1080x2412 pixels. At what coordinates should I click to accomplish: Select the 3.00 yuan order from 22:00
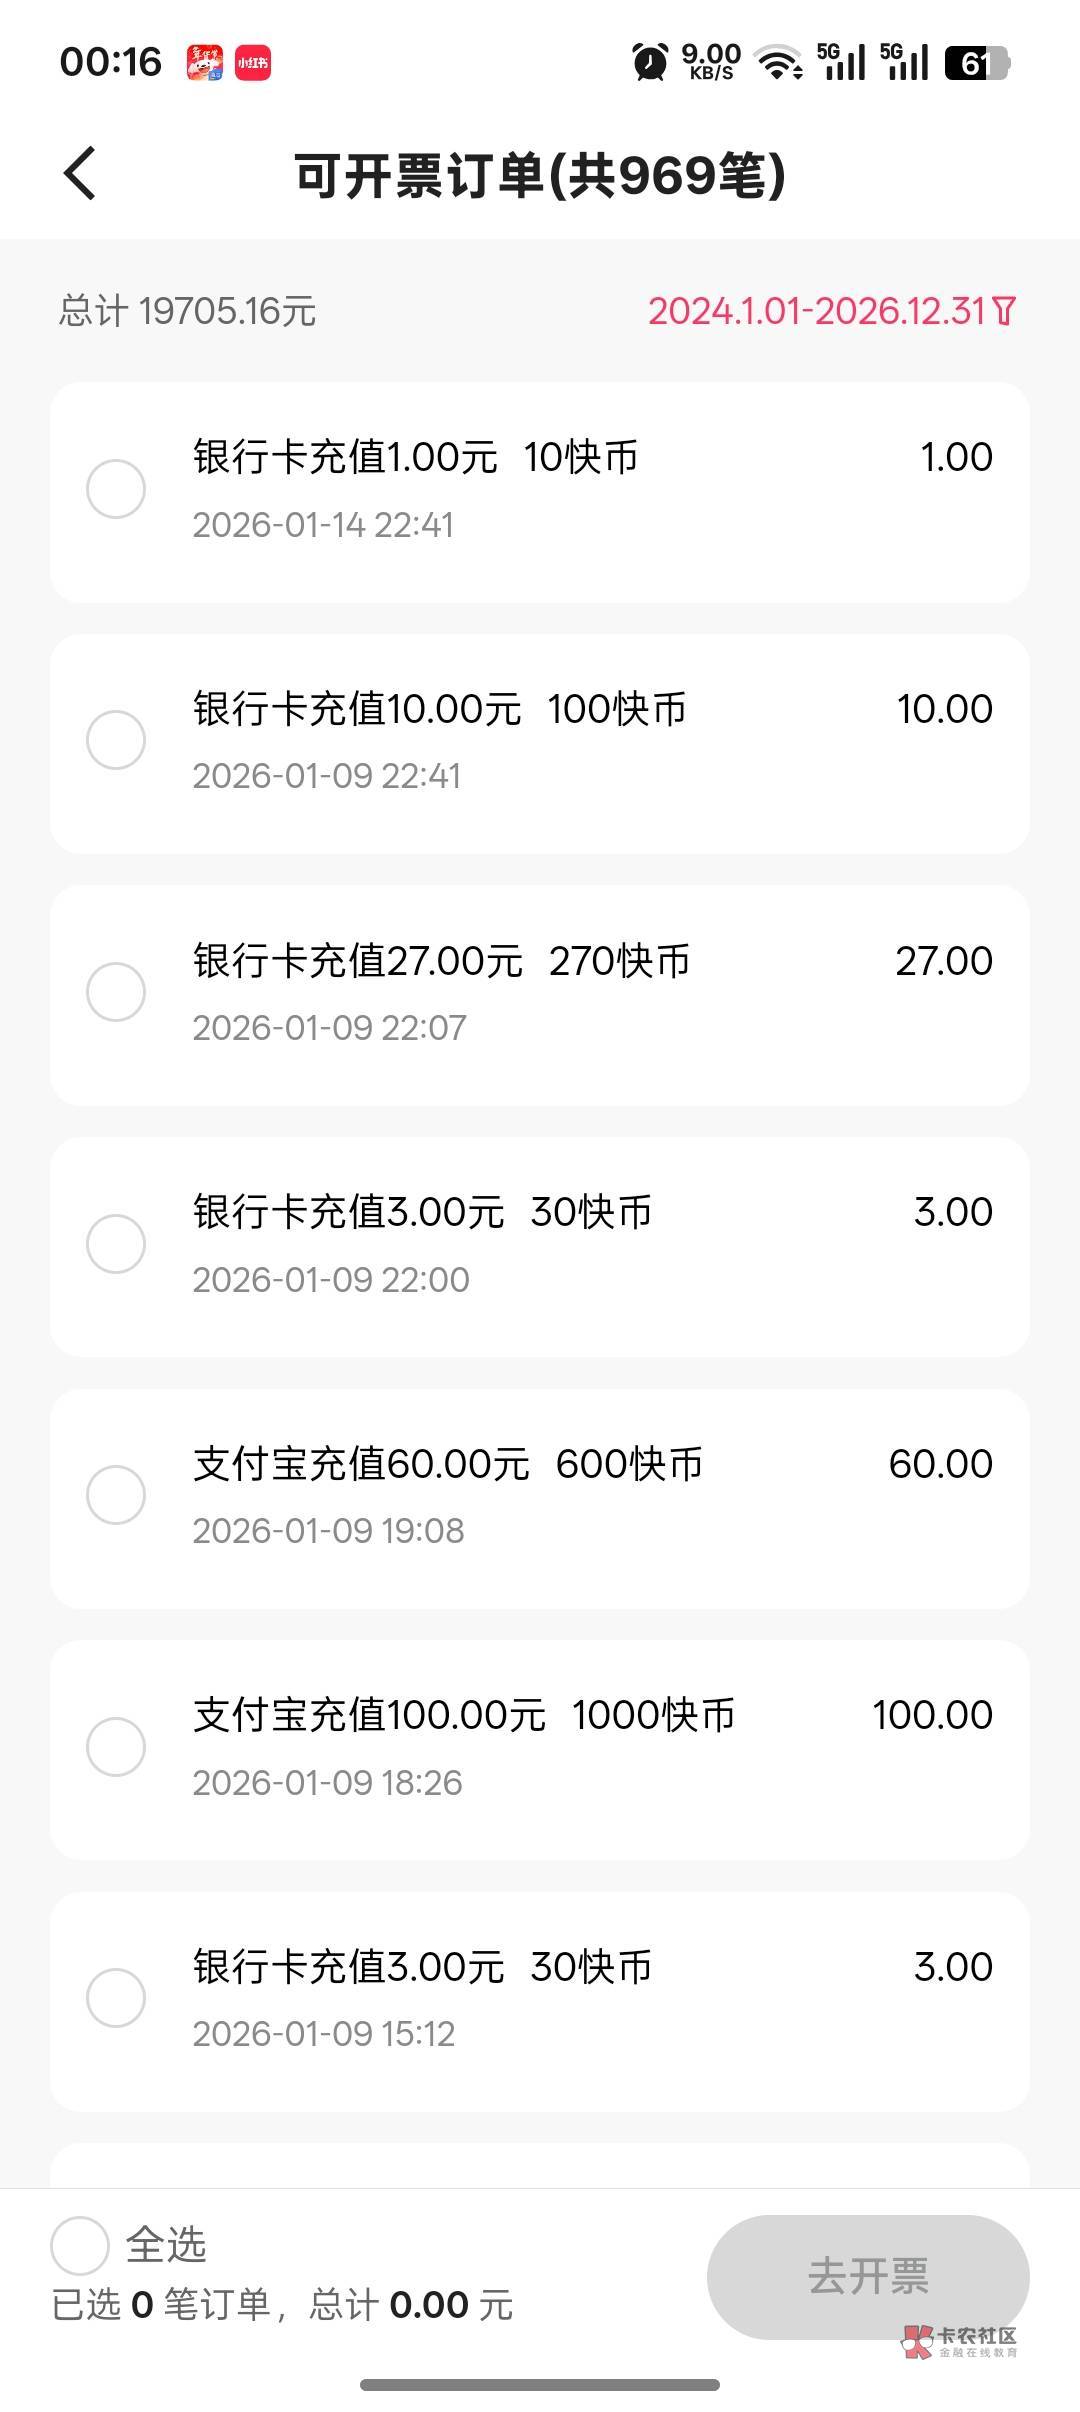point(116,1244)
